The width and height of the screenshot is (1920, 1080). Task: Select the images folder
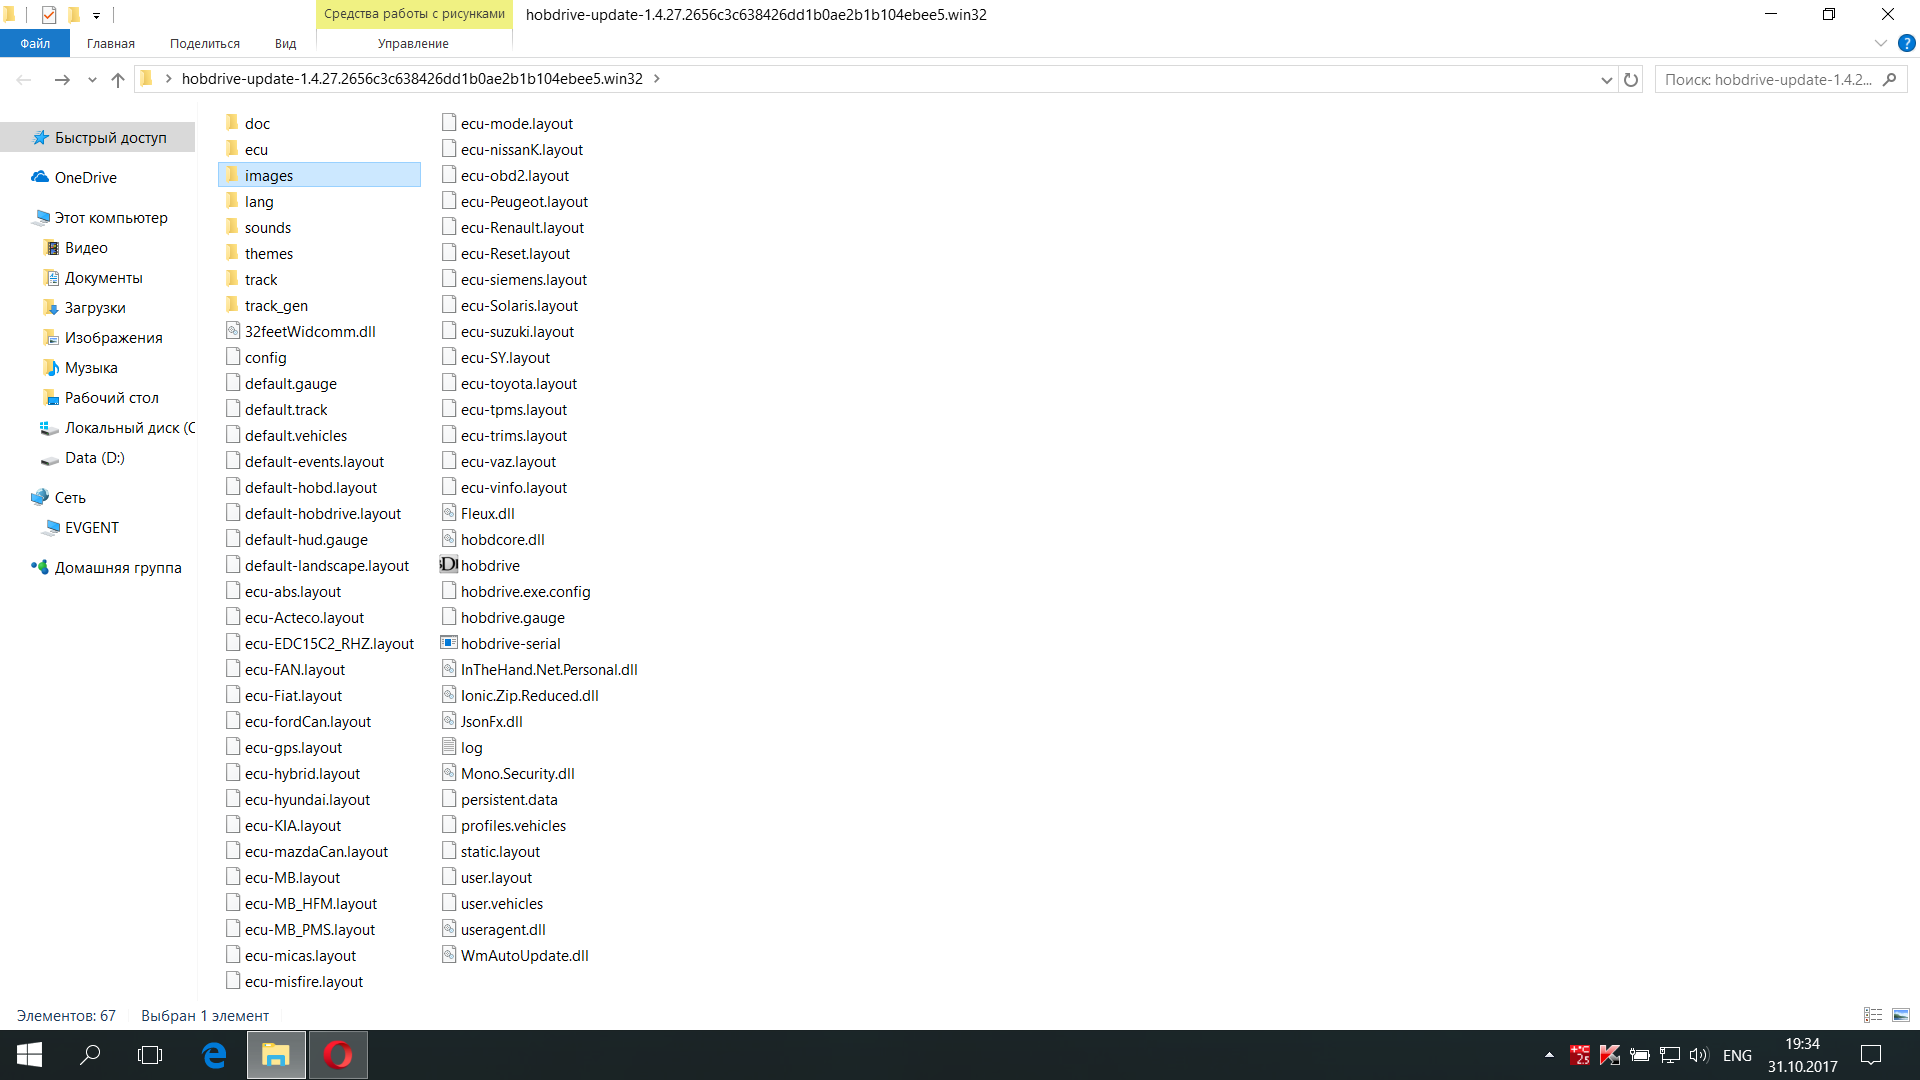point(319,175)
